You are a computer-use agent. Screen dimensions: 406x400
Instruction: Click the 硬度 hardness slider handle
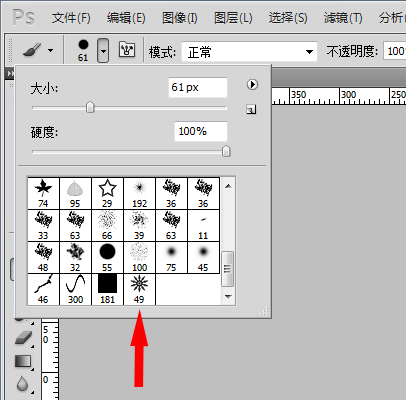(x=226, y=151)
